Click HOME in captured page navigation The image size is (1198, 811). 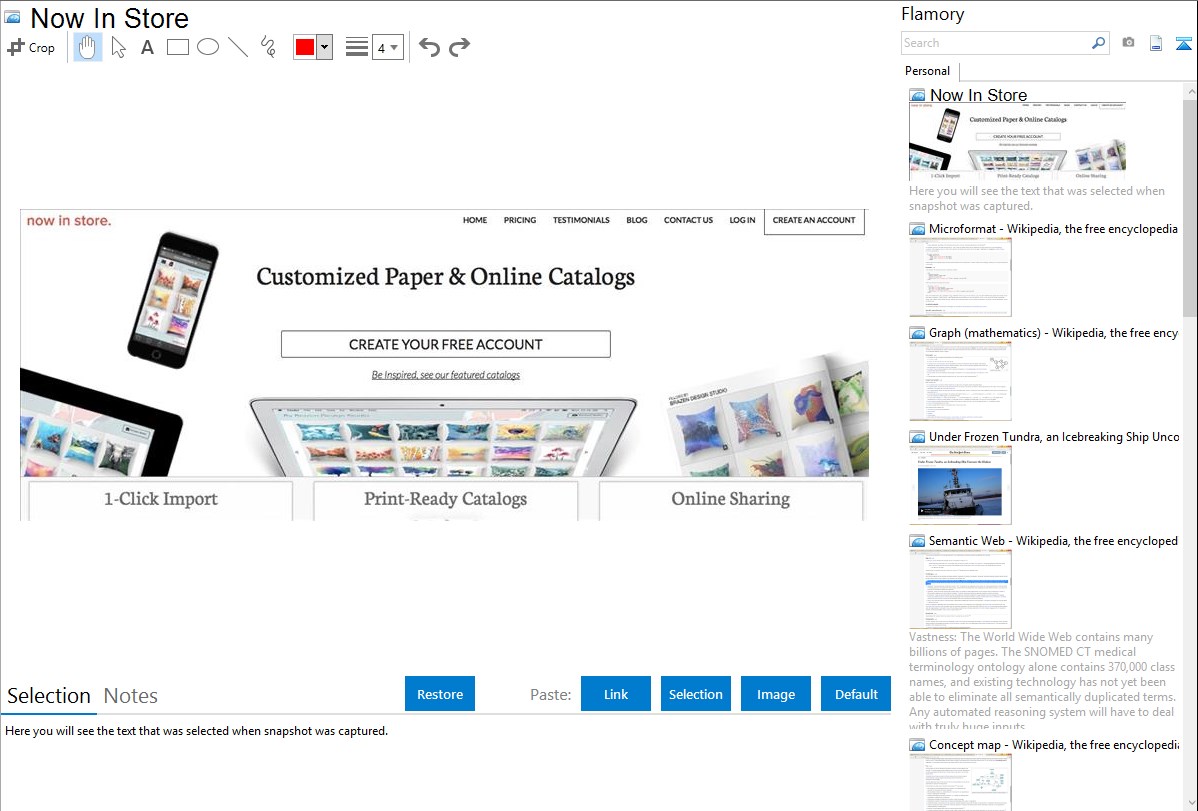(474, 220)
